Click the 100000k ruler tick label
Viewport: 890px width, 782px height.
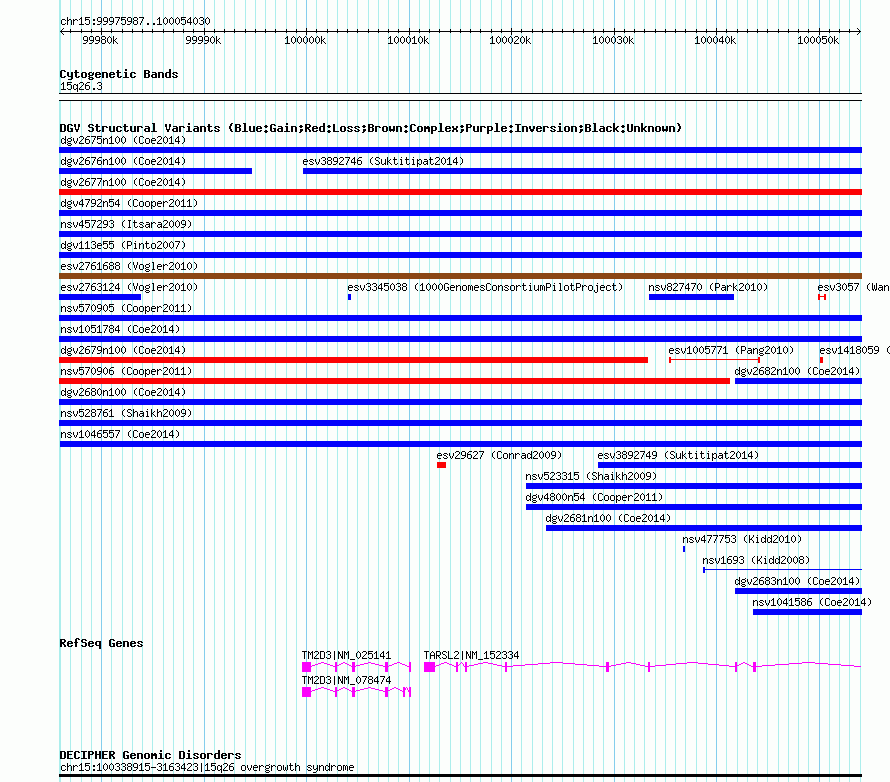click(305, 40)
